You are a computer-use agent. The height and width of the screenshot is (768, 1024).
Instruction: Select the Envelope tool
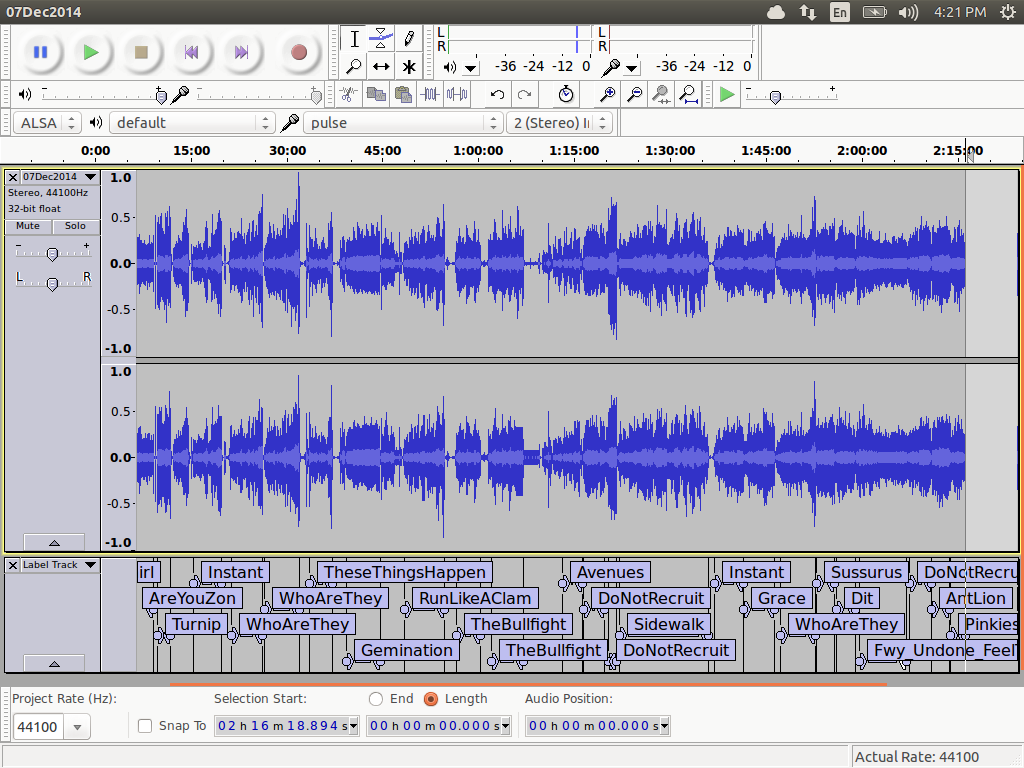point(381,39)
